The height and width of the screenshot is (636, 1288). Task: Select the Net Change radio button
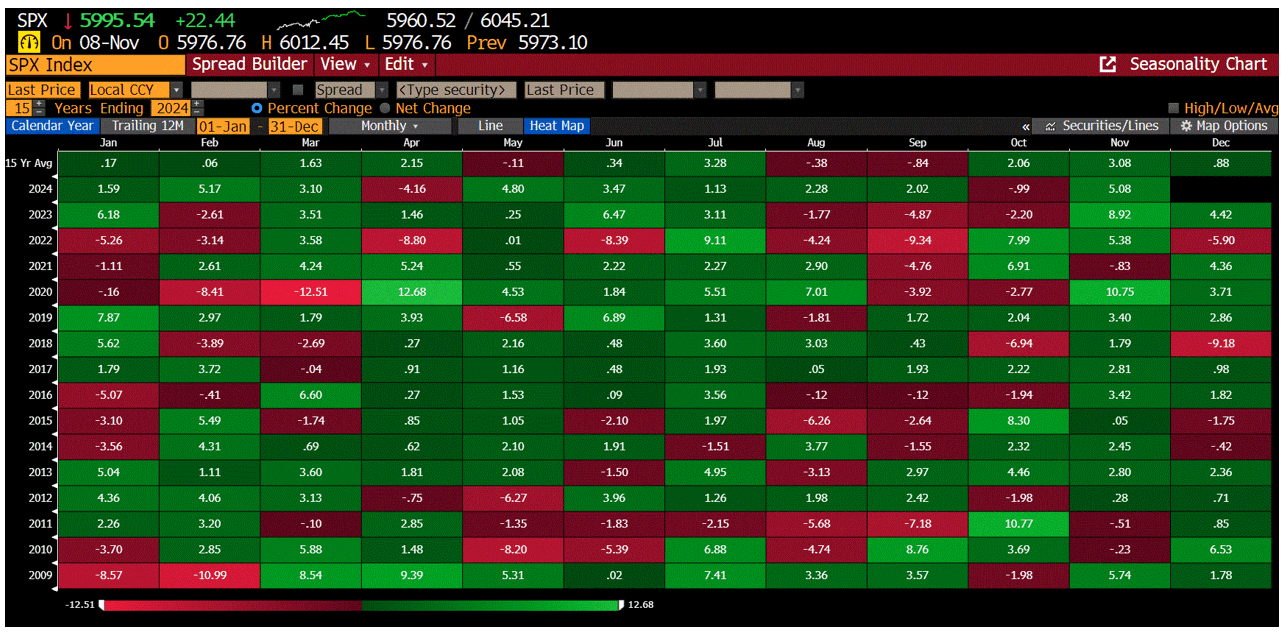pyautogui.click(x=385, y=108)
